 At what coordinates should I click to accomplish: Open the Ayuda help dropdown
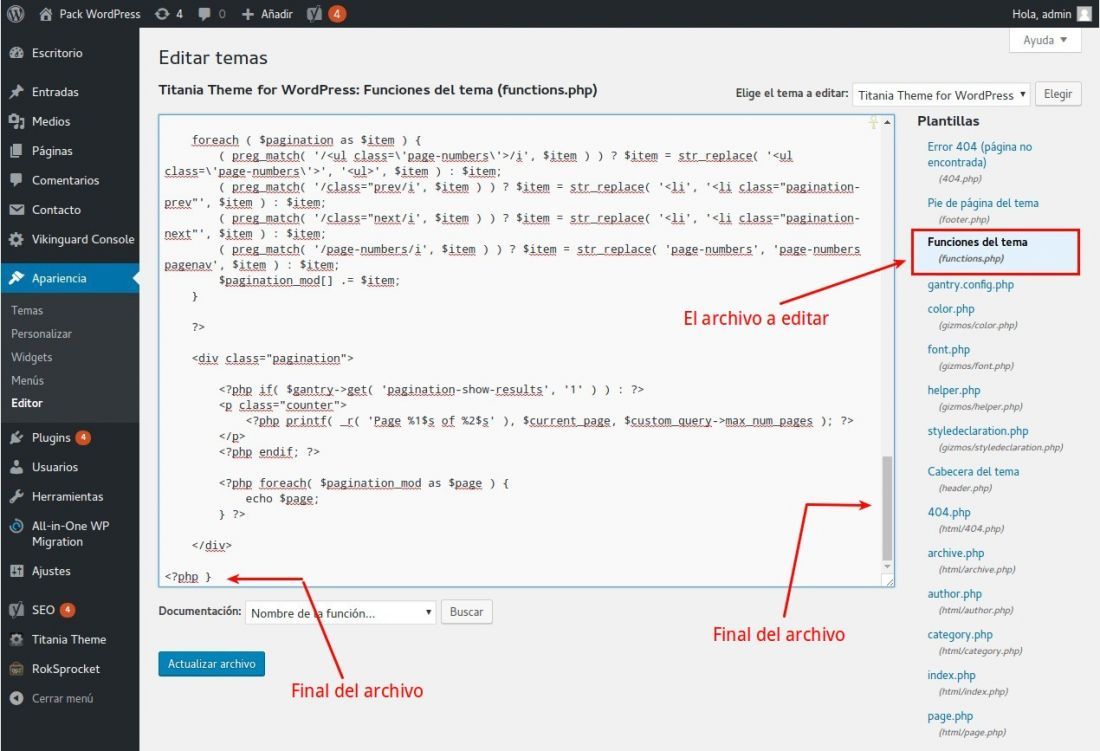(x=1045, y=40)
